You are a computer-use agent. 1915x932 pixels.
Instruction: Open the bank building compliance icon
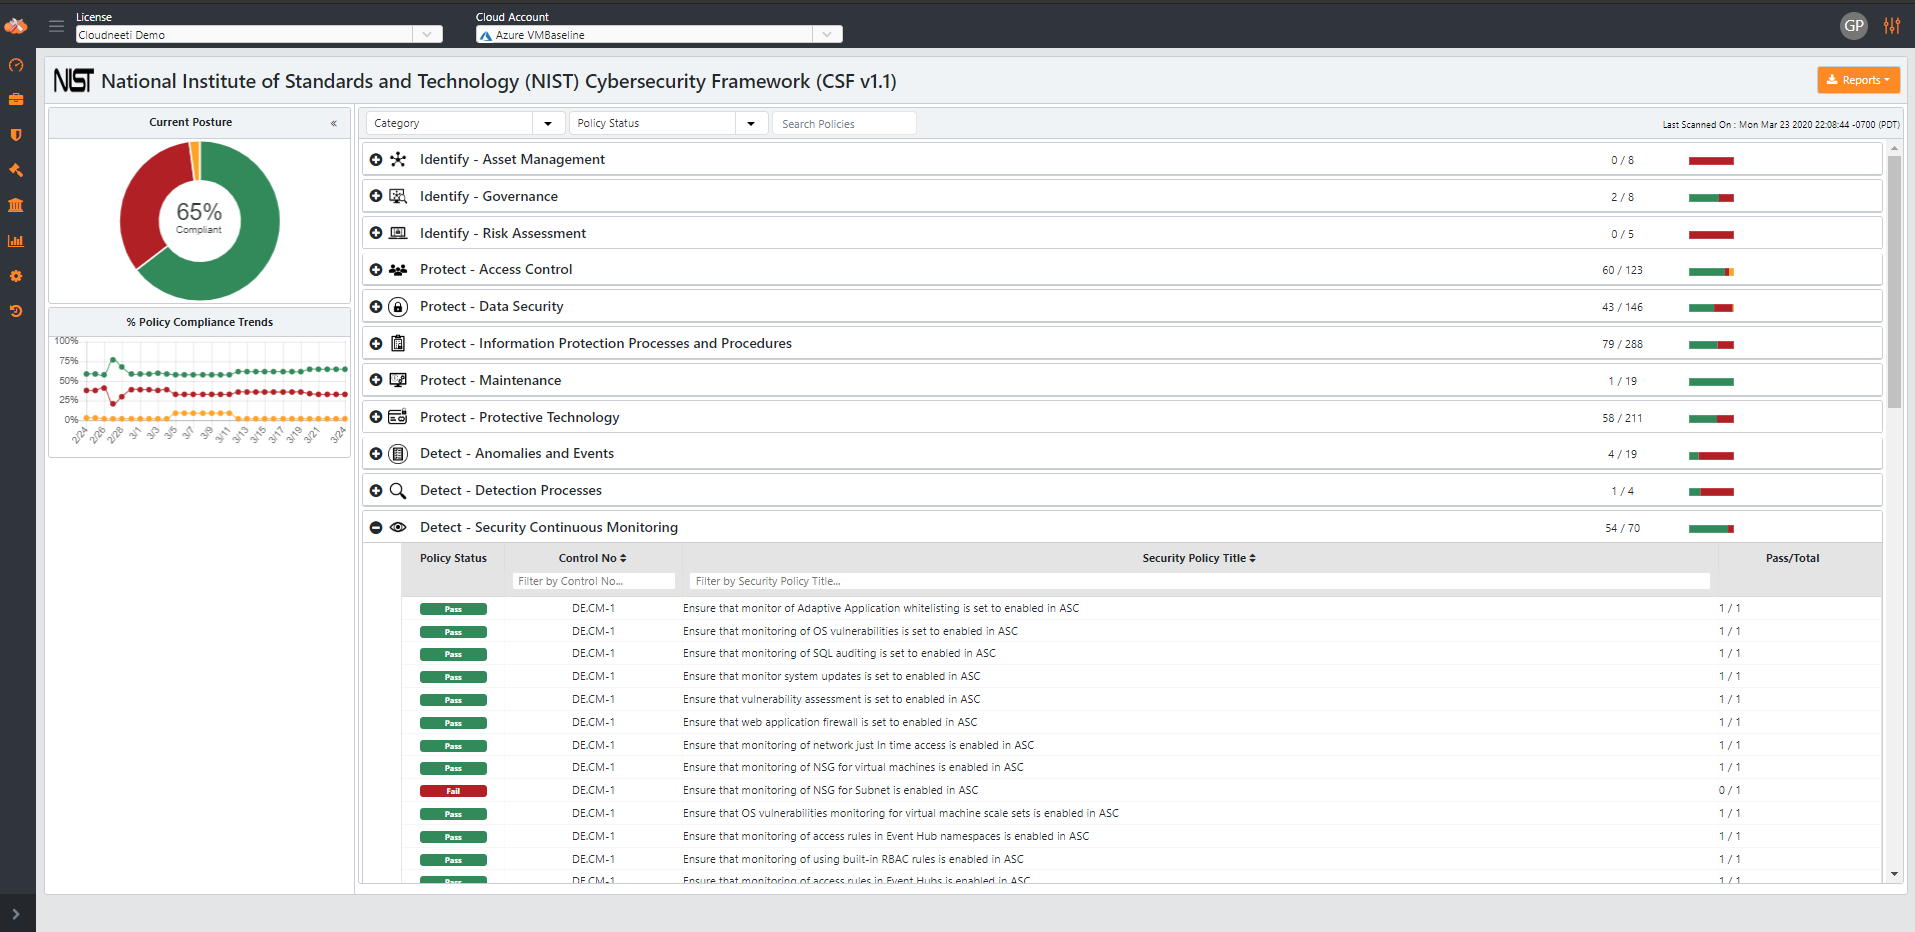(16, 205)
